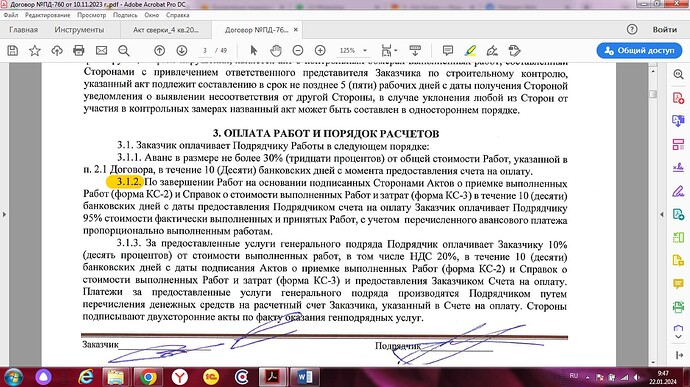Screen dimensions: 690x387
Task: Add bookmark with the star icon
Action: point(35,51)
